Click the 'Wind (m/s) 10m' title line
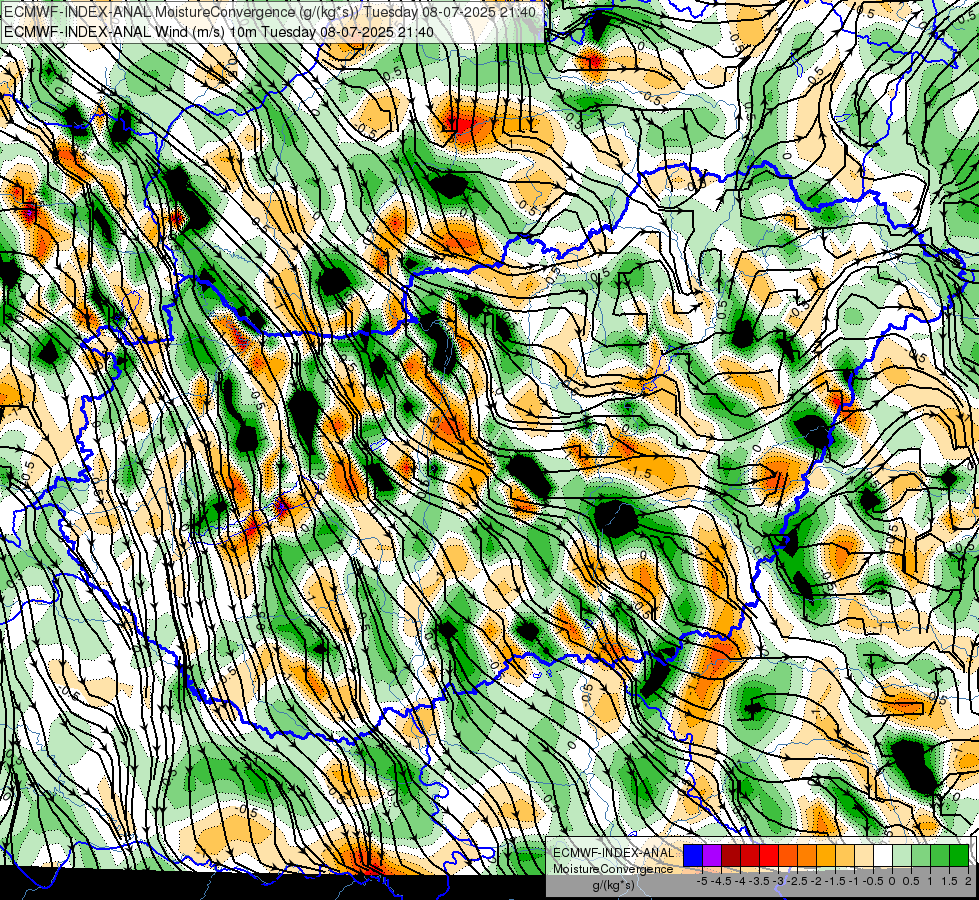Screen dimensions: 979x900 coord(218,31)
